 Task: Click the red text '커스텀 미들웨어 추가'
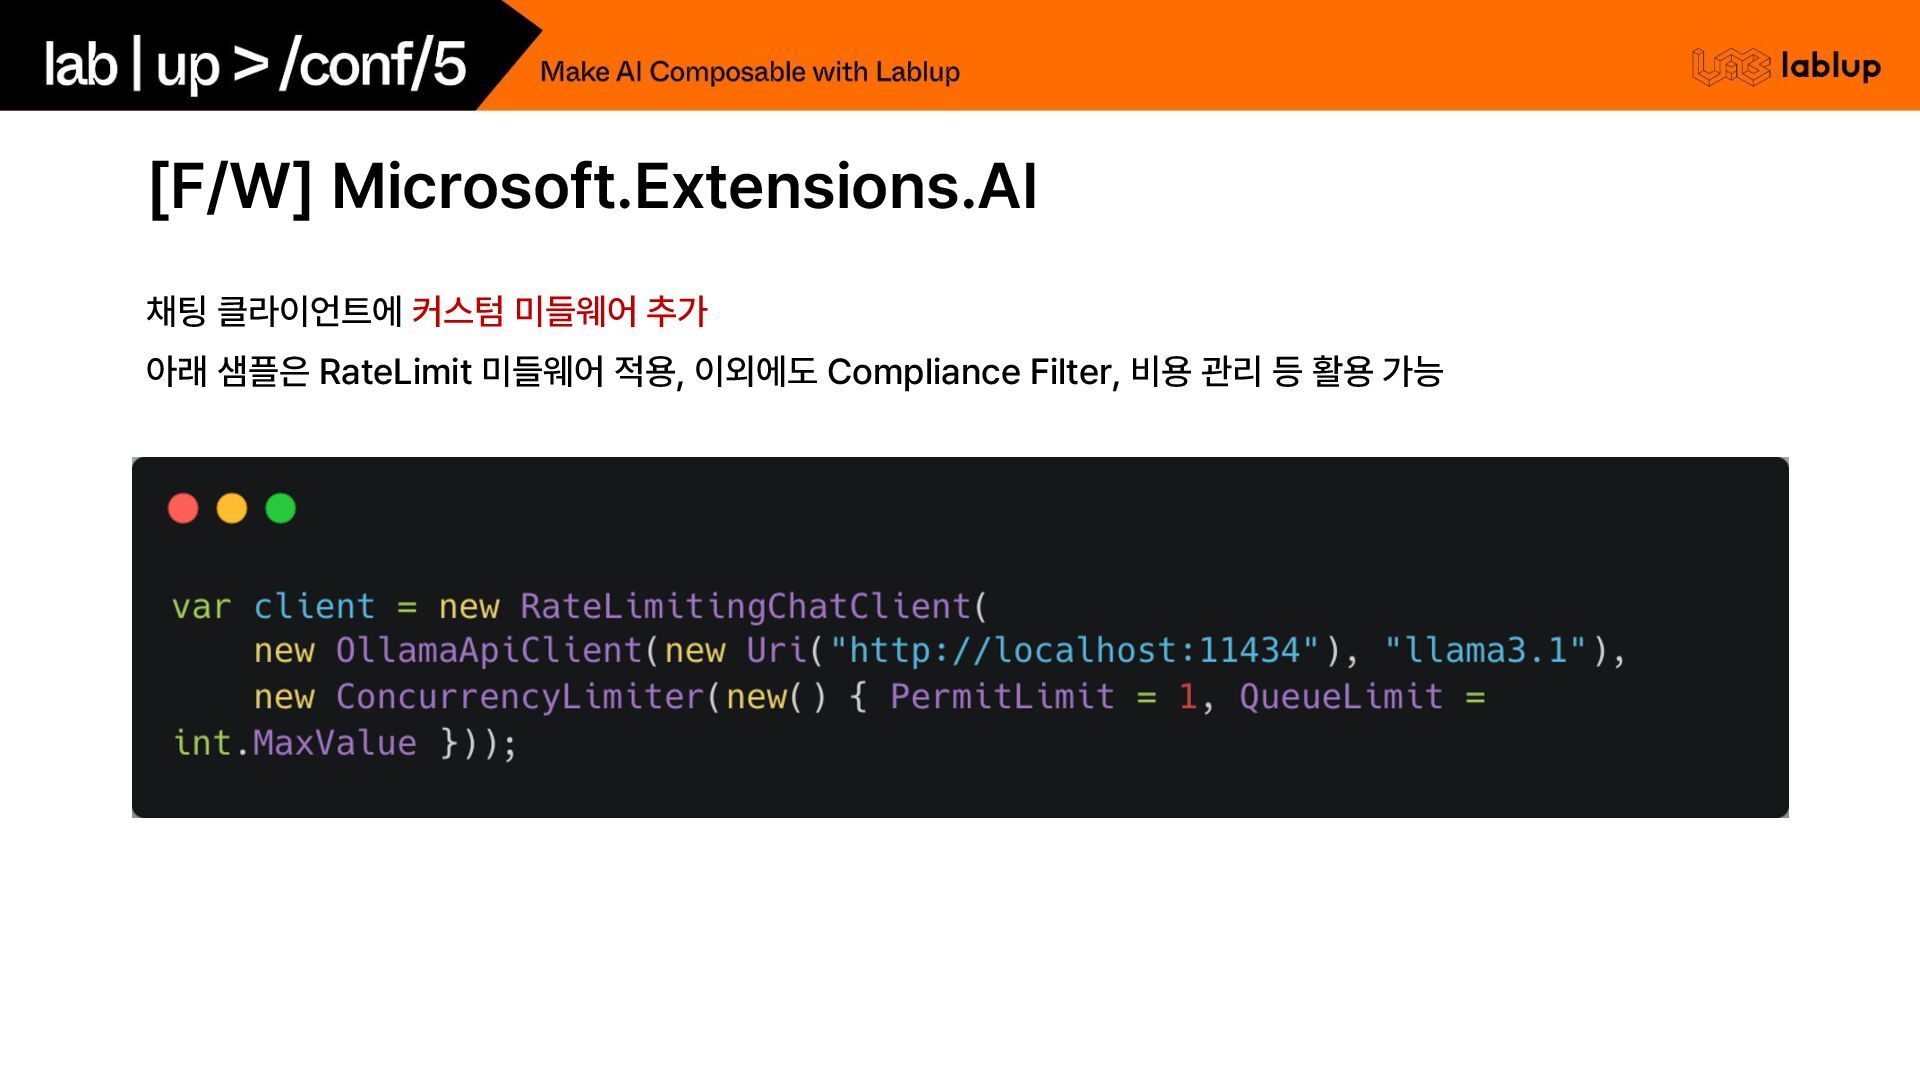(559, 311)
